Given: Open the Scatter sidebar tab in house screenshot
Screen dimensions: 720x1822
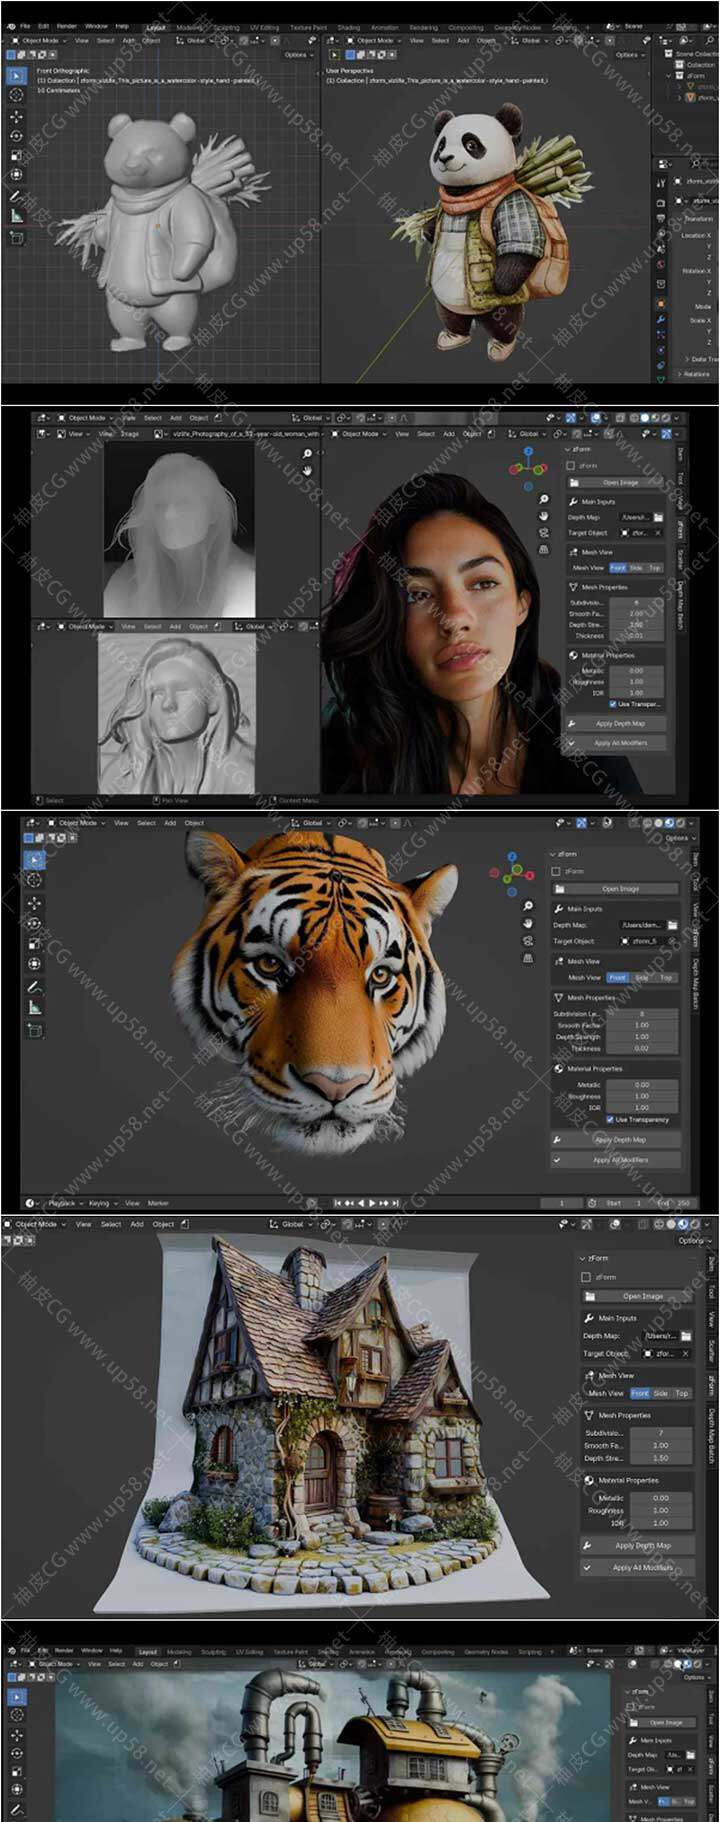Looking at the screenshot, I should (712, 1349).
